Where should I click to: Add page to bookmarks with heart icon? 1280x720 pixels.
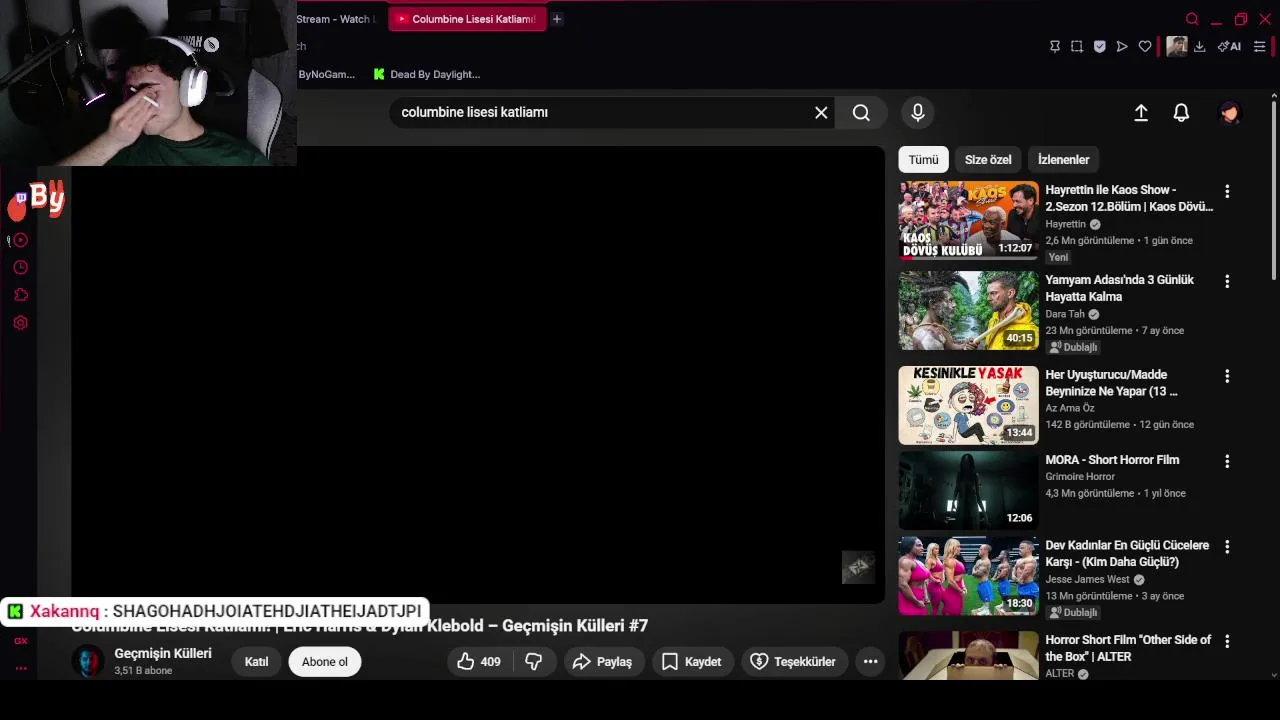(x=1145, y=46)
